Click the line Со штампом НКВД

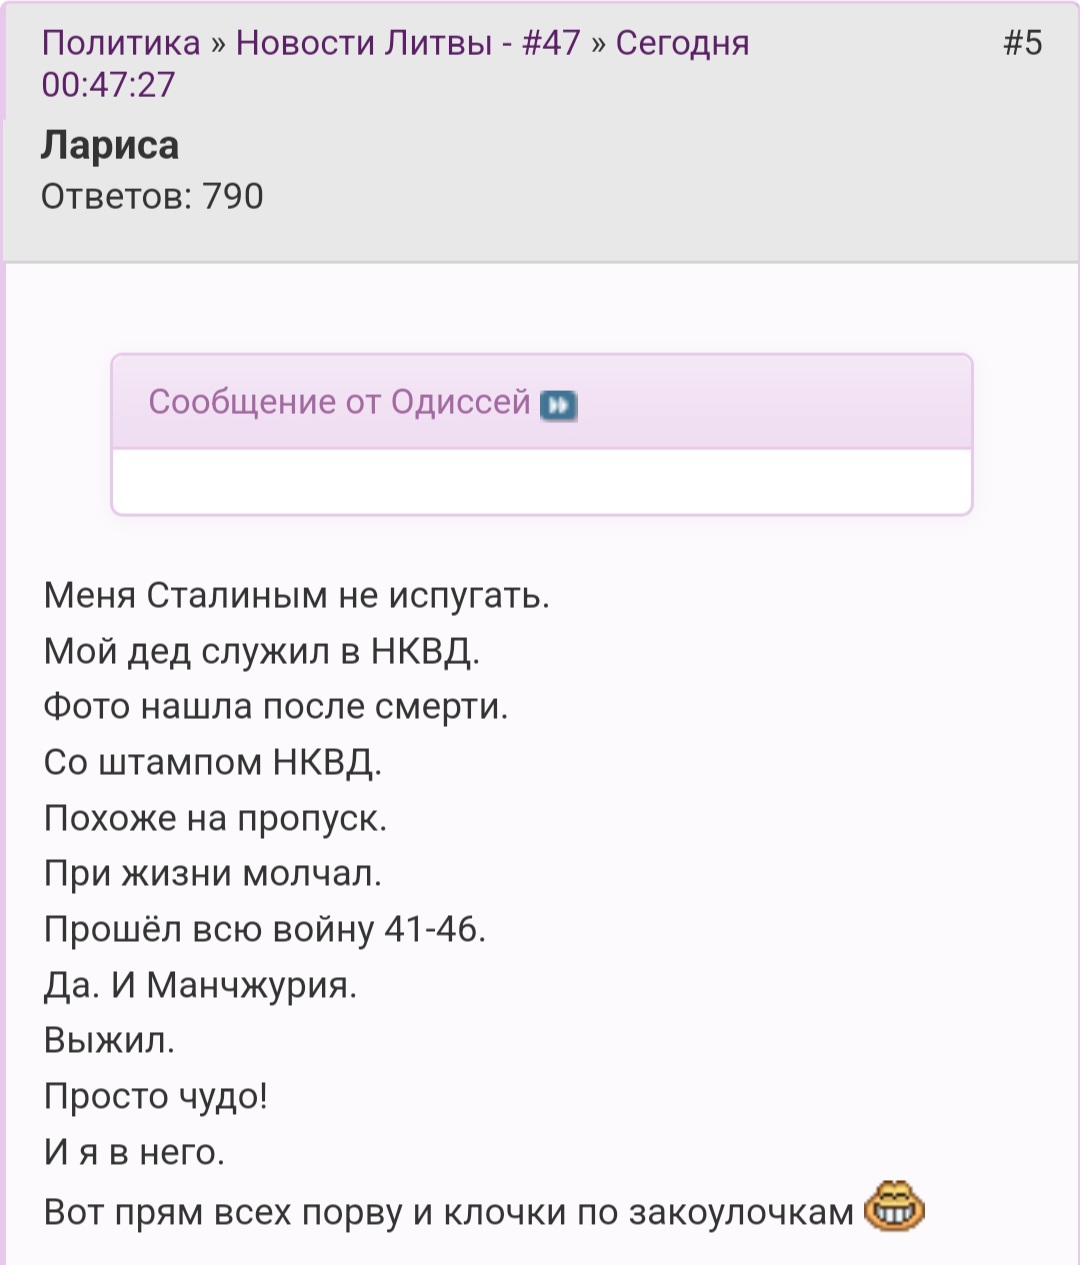[213, 763]
